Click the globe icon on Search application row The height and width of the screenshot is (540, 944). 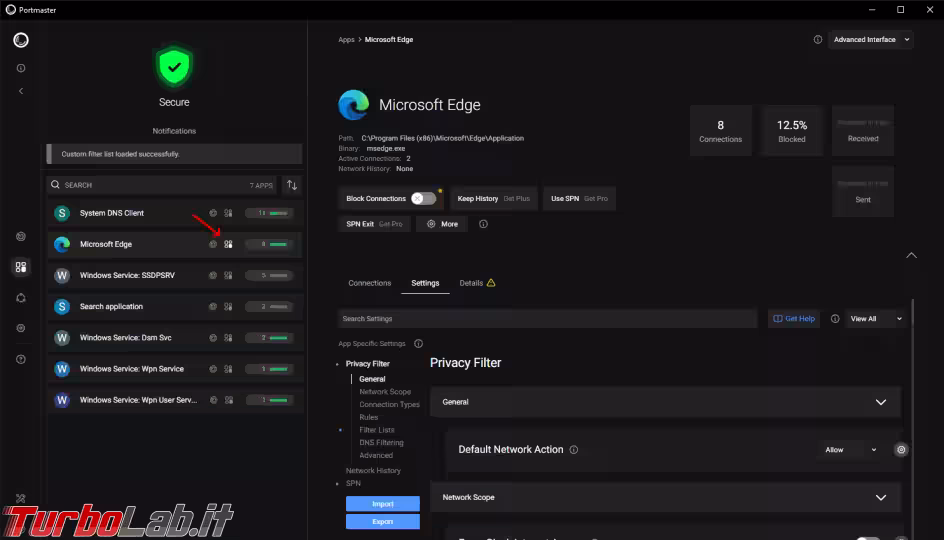(x=213, y=307)
